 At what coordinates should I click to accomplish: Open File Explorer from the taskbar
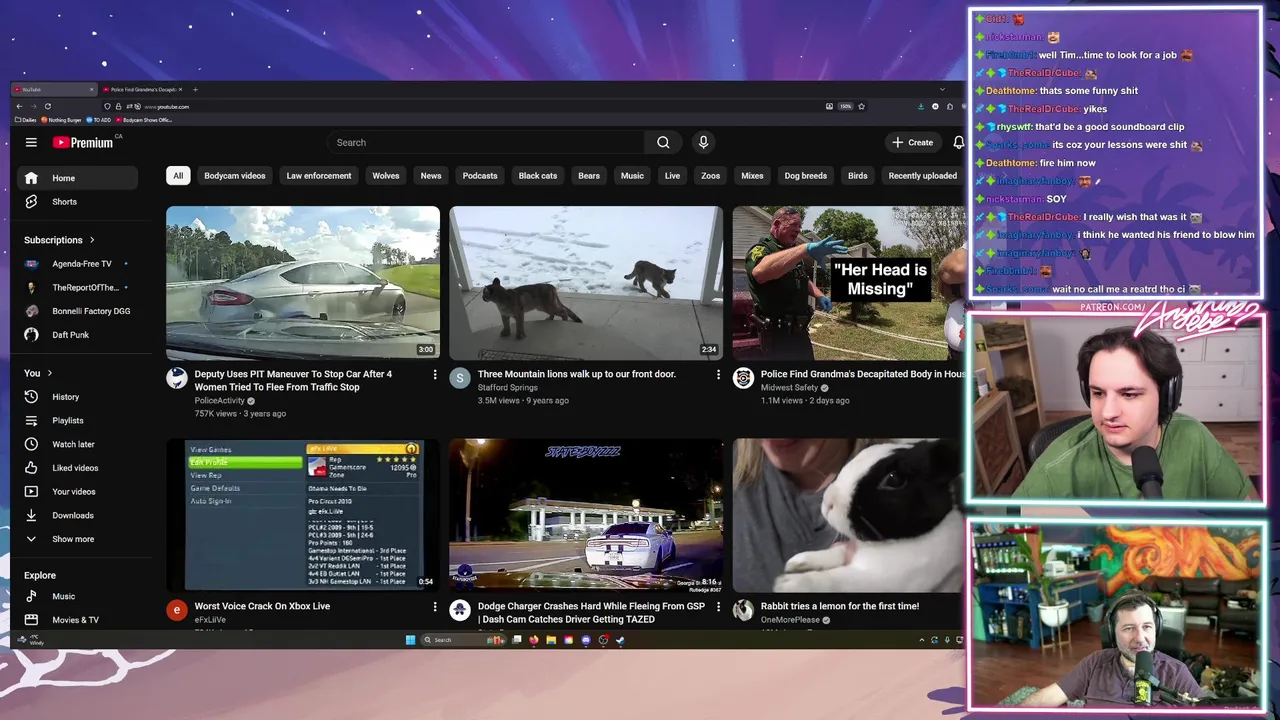(x=551, y=640)
